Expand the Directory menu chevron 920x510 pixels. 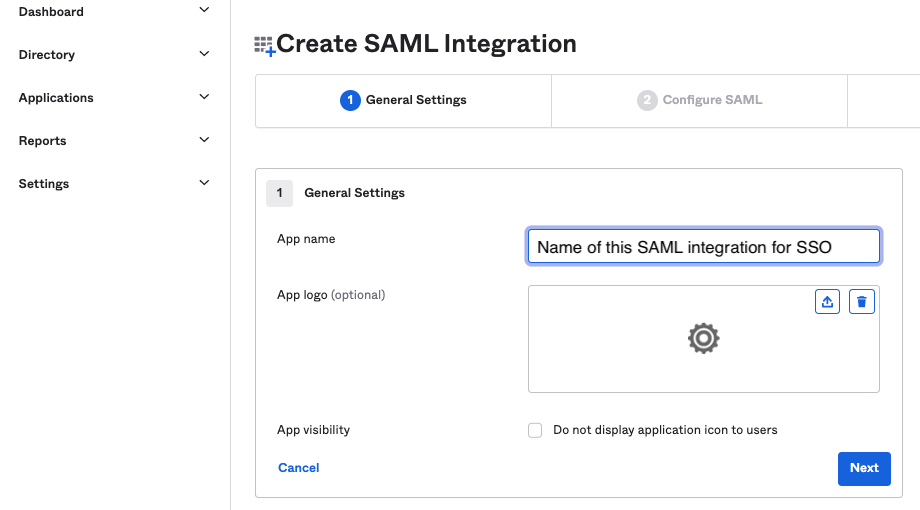[204, 54]
